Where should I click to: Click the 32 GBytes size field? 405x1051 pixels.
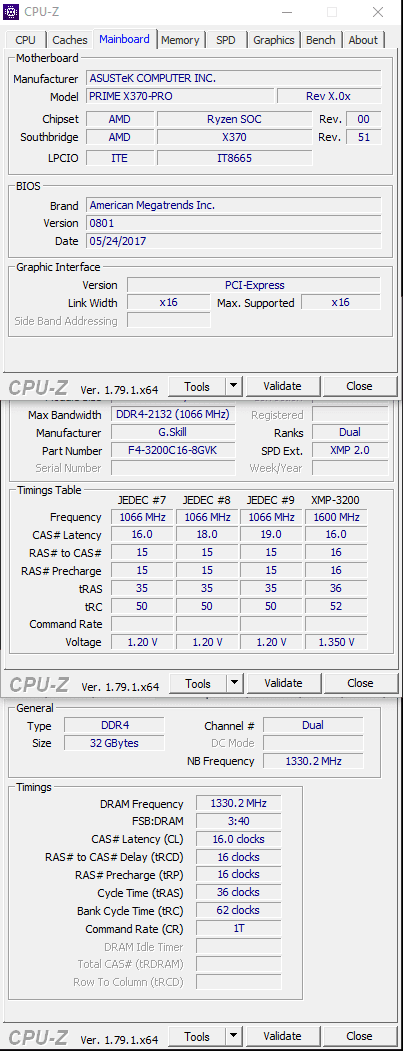(x=114, y=743)
